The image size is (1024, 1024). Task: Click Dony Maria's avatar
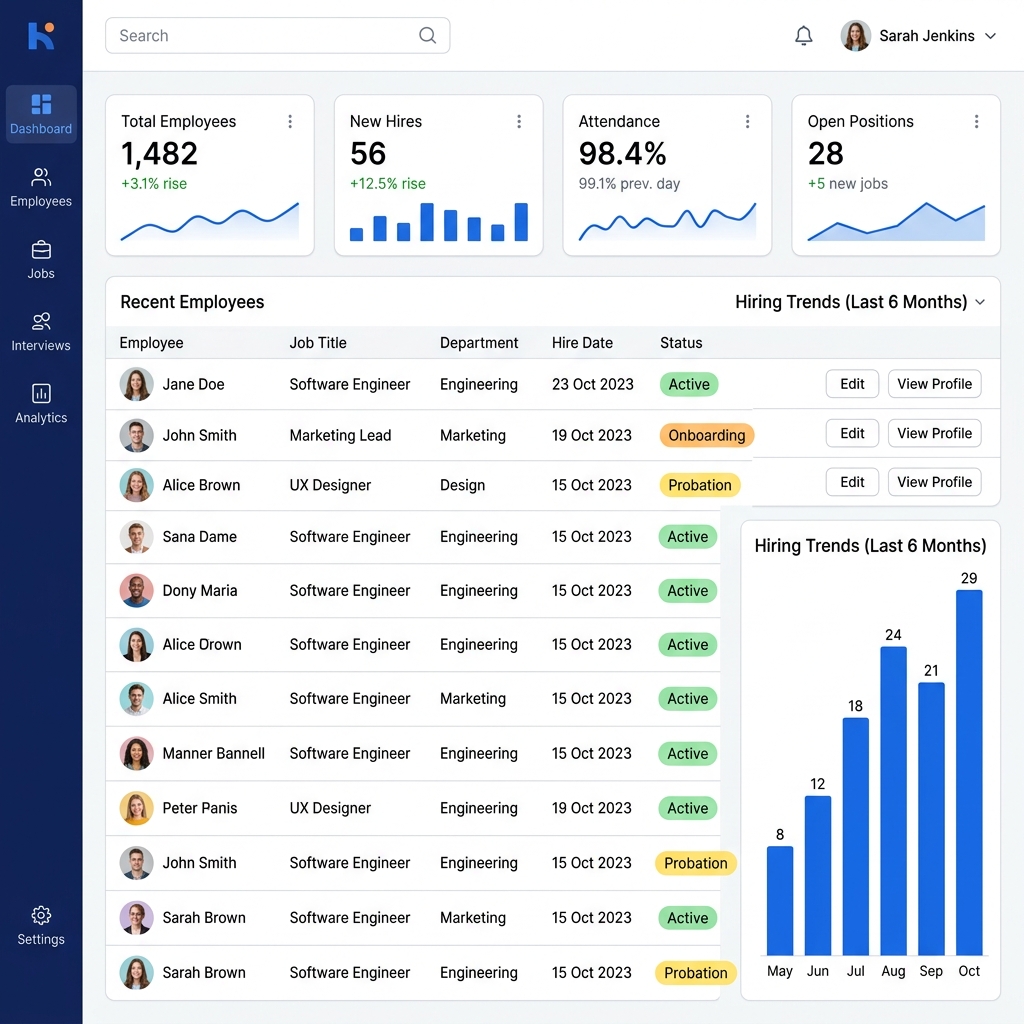136,590
